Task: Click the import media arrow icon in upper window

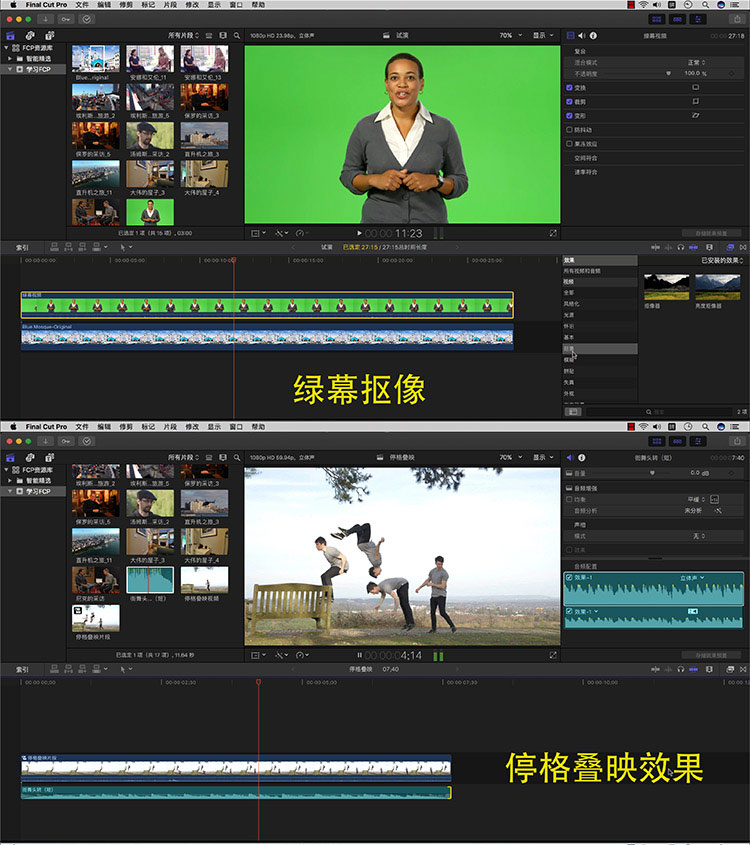Action: (46, 19)
